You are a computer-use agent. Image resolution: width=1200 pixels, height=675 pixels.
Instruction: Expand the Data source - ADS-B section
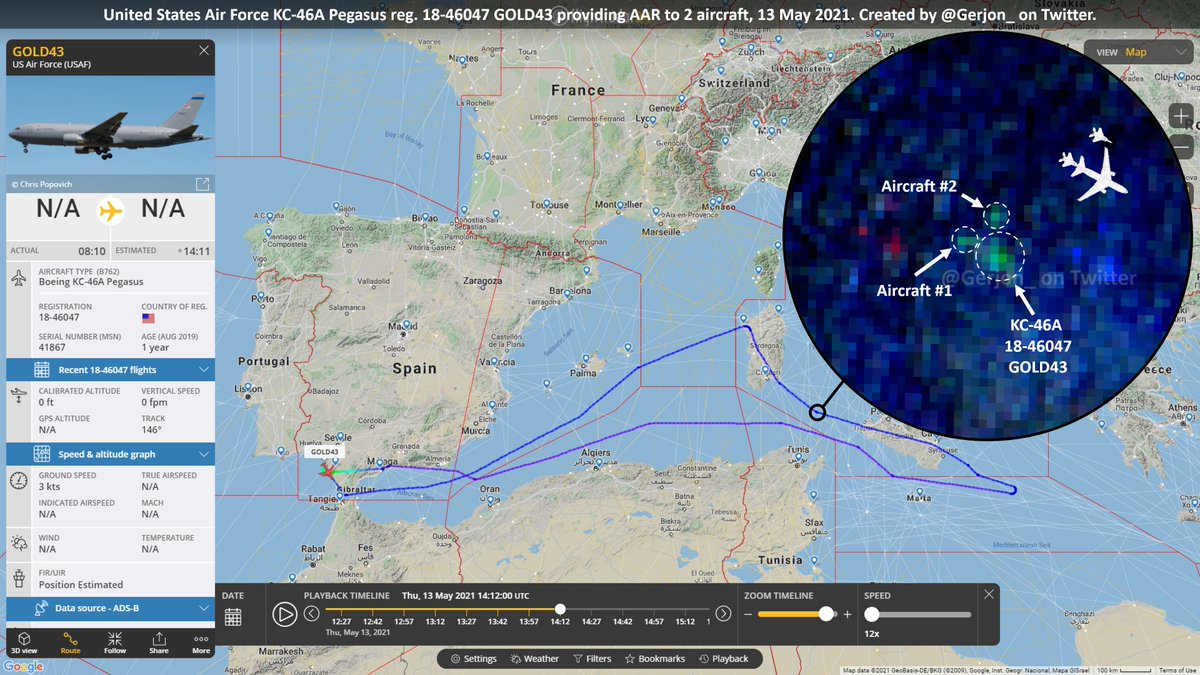click(x=110, y=607)
